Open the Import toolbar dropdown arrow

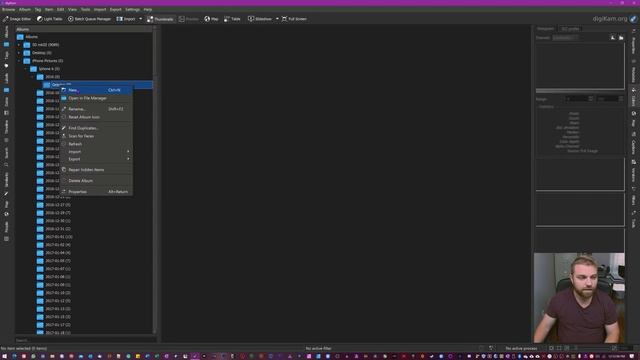tap(141, 19)
